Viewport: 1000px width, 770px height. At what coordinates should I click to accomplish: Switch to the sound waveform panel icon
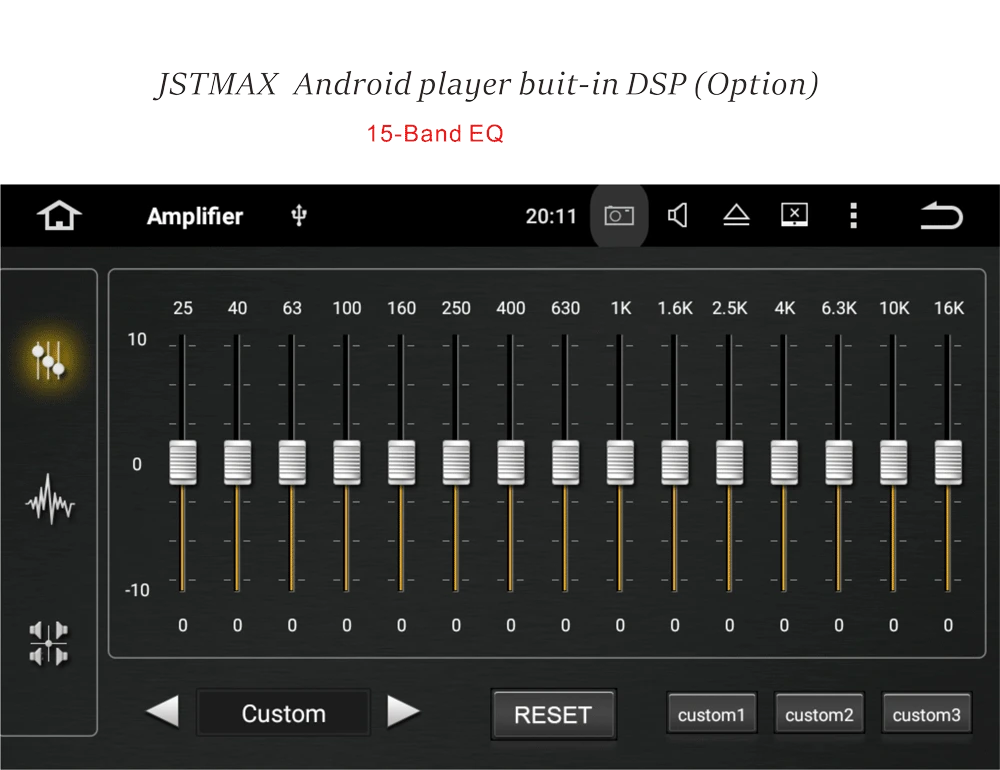[x=50, y=500]
